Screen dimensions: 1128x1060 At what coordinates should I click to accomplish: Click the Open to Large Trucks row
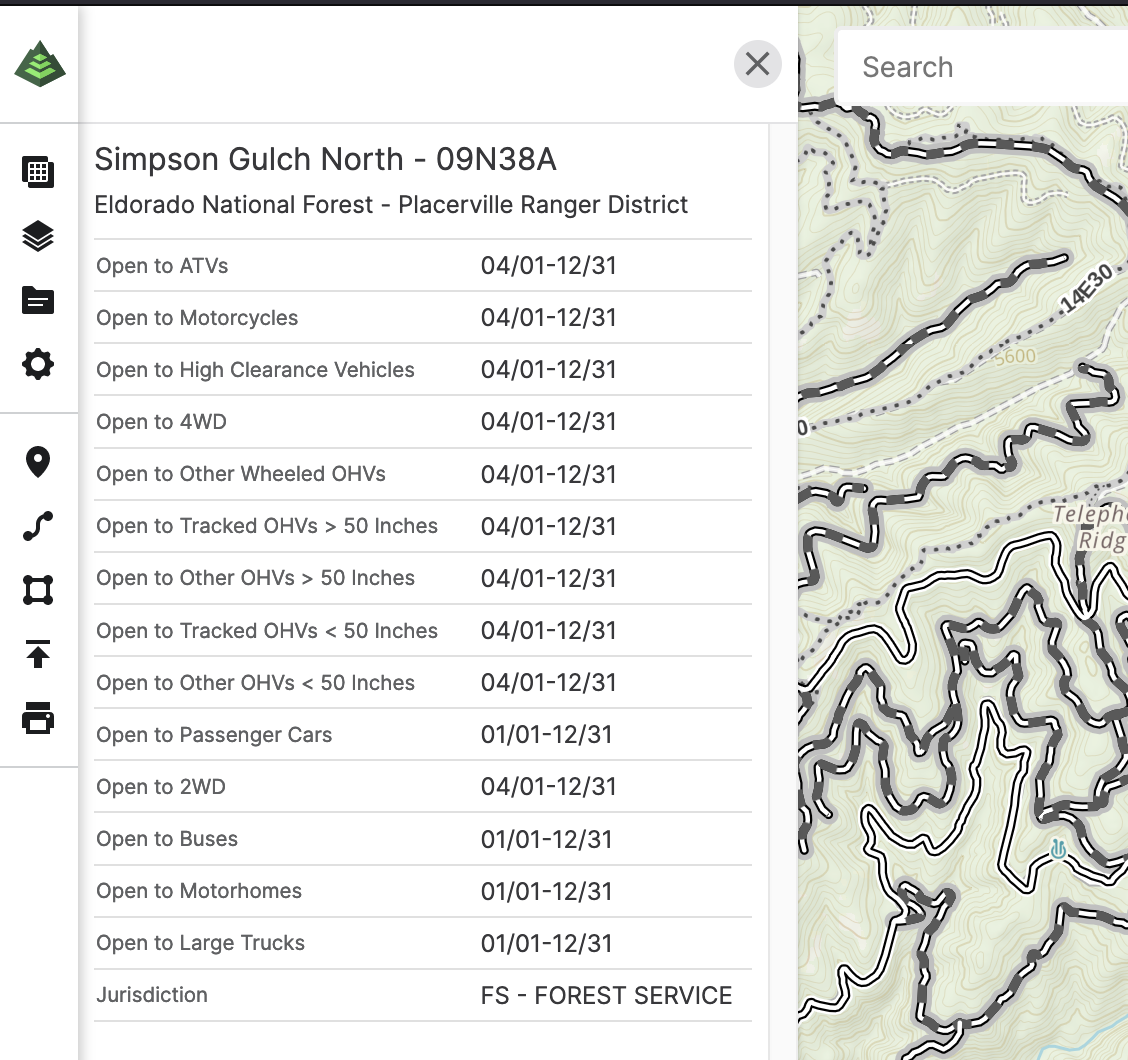tap(422, 943)
